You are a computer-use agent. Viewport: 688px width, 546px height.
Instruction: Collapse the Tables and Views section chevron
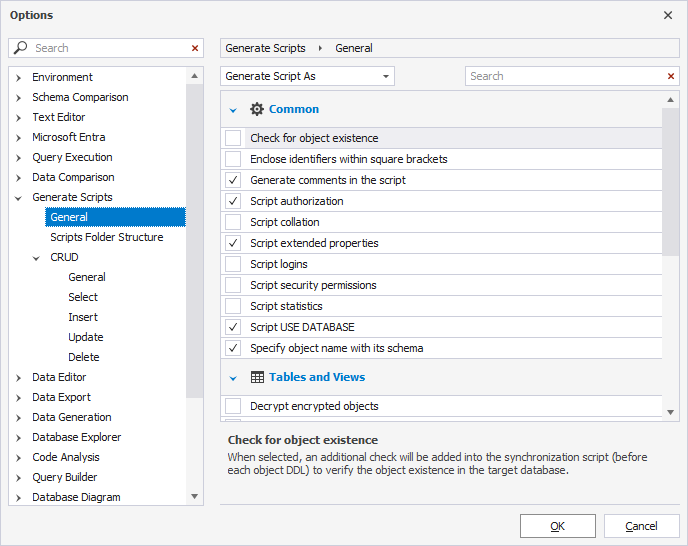click(233, 378)
